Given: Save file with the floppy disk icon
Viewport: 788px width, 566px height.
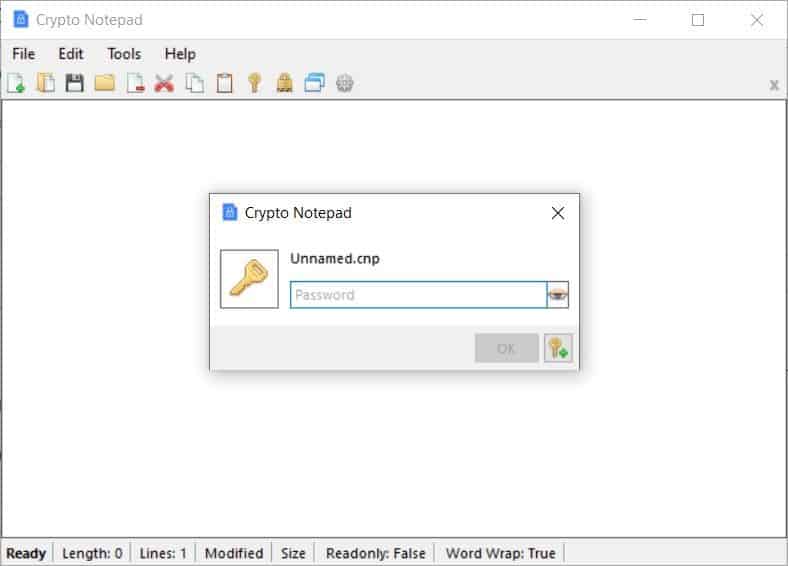Looking at the screenshot, I should tap(75, 83).
